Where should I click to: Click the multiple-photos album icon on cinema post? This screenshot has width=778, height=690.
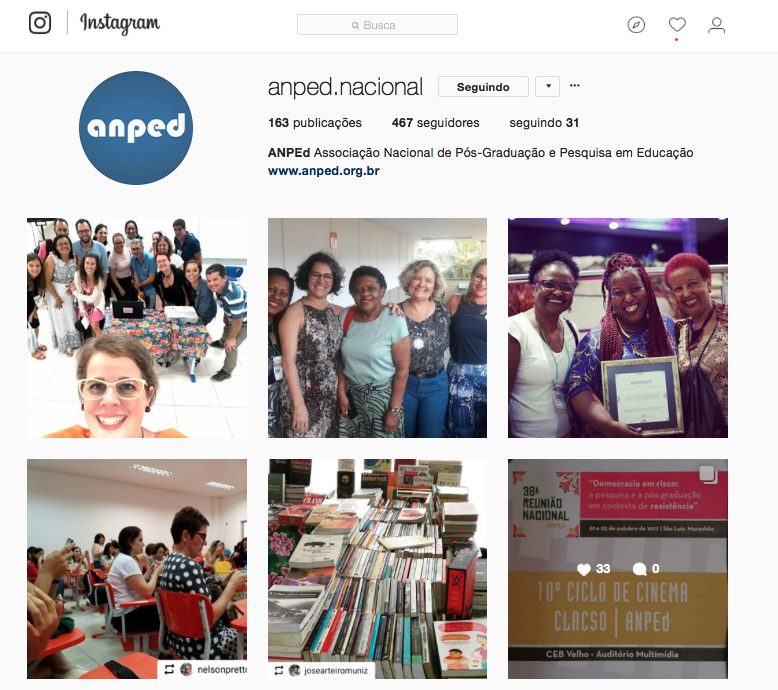[x=708, y=474]
